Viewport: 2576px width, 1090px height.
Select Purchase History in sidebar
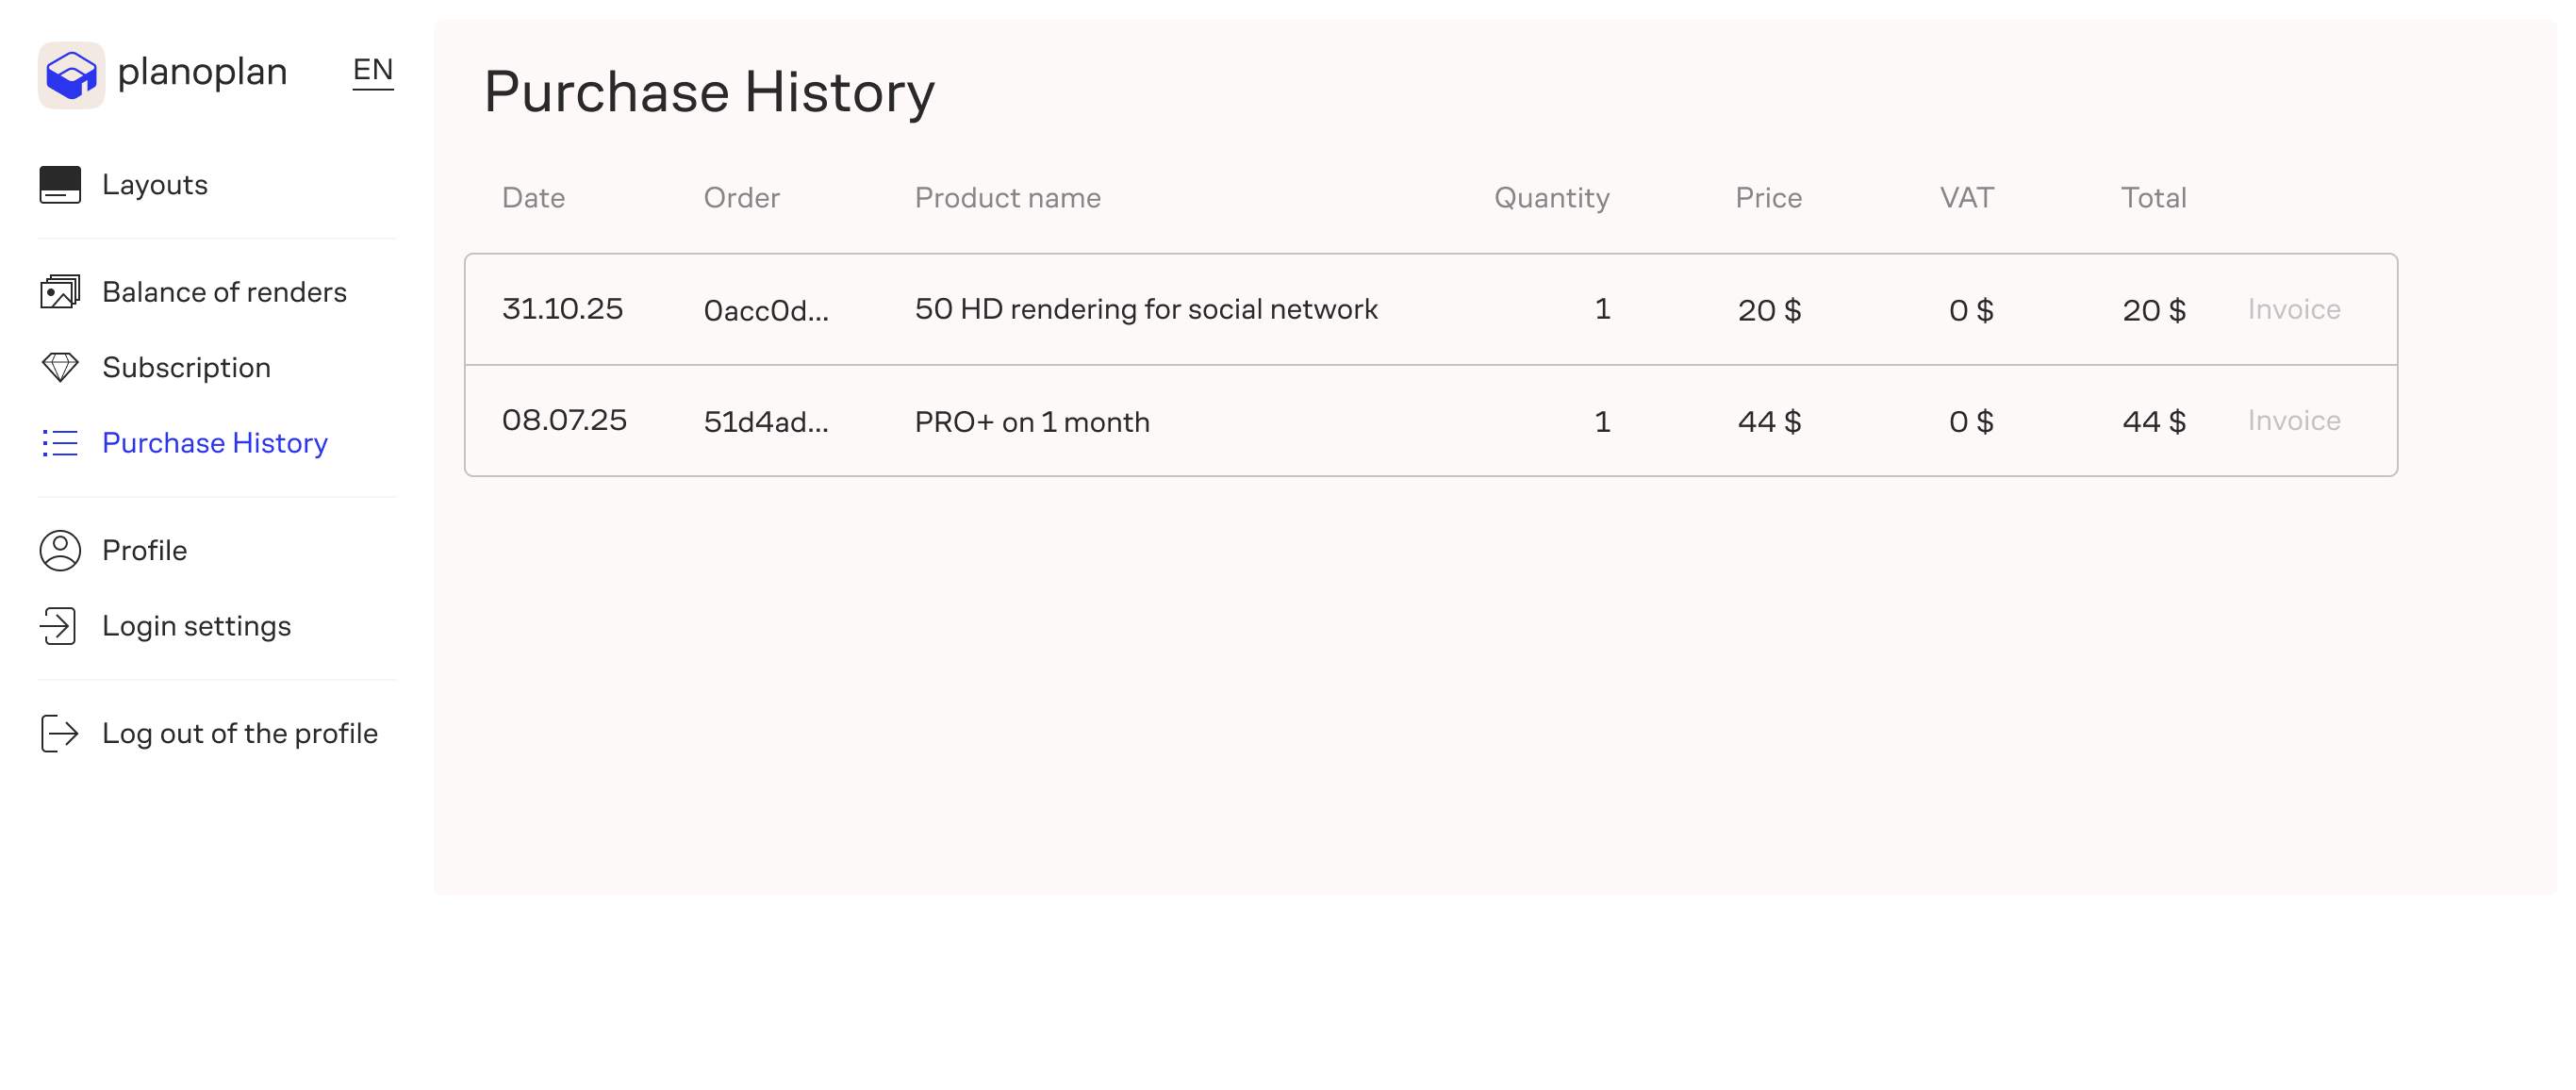215,443
